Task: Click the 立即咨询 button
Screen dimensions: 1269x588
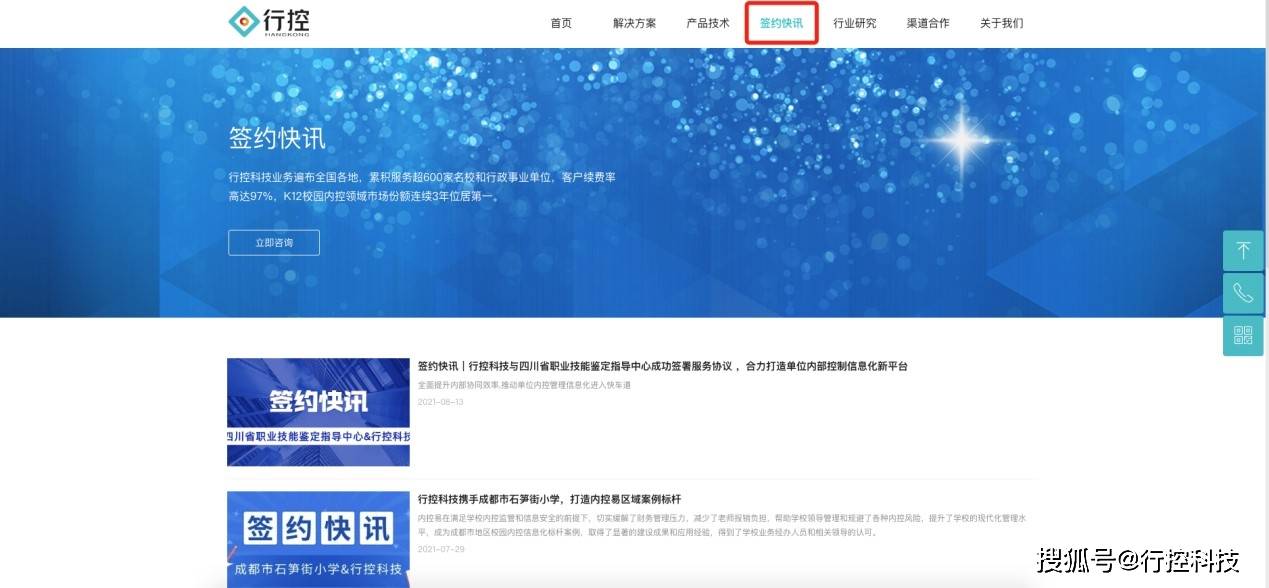Action: coord(274,243)
